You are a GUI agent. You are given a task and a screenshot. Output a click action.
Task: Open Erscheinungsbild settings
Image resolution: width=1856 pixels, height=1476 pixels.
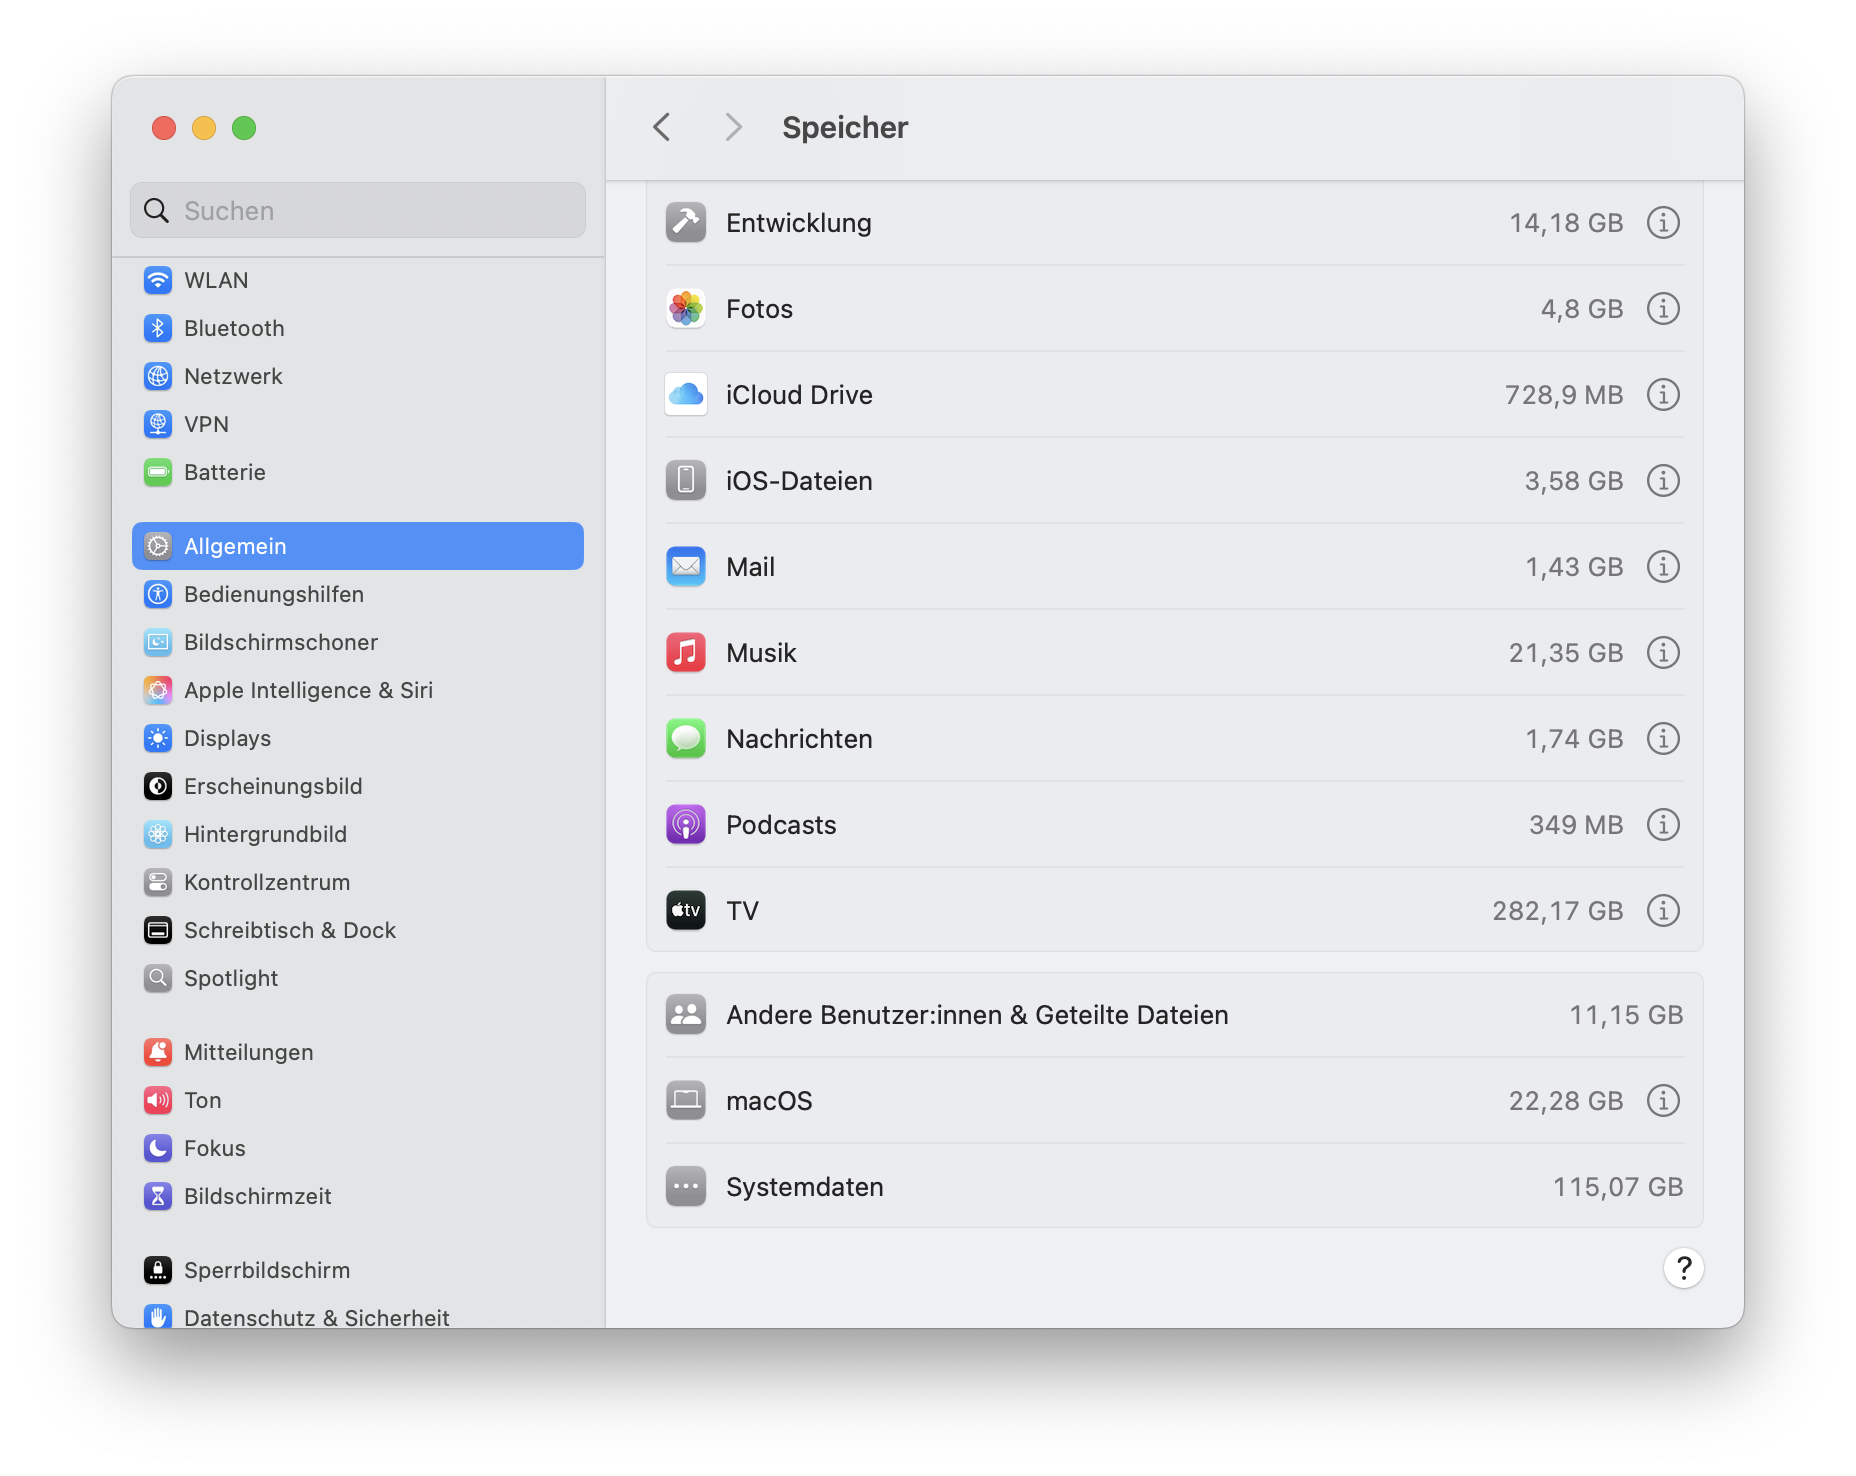[x=358, y=786]
